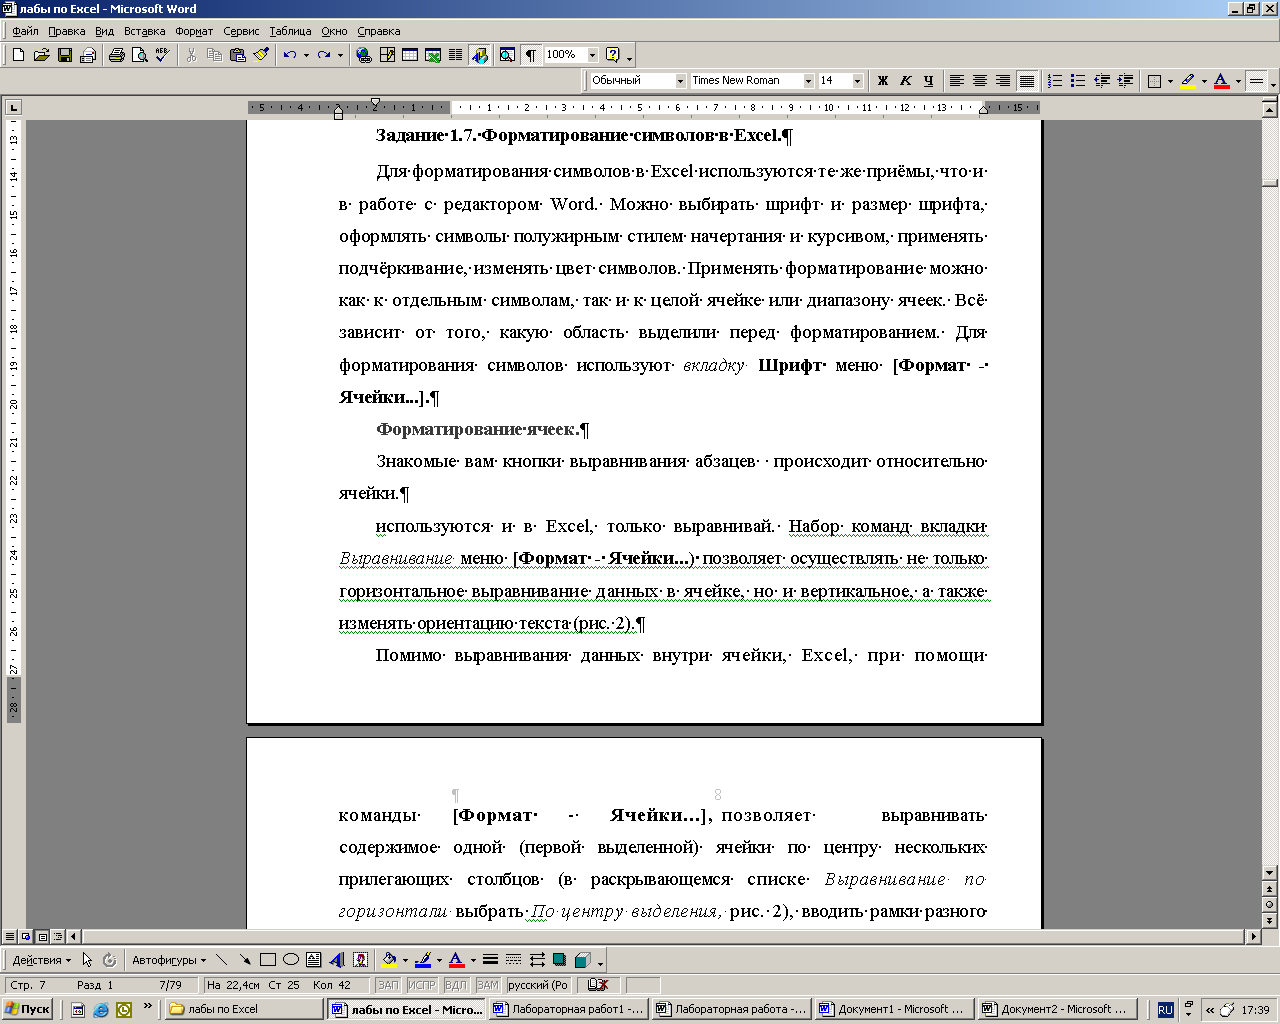1280x1024 pixels.
Task: Select the Oval drawing tool
Action: pyautogui.click(x=291, y=960)
